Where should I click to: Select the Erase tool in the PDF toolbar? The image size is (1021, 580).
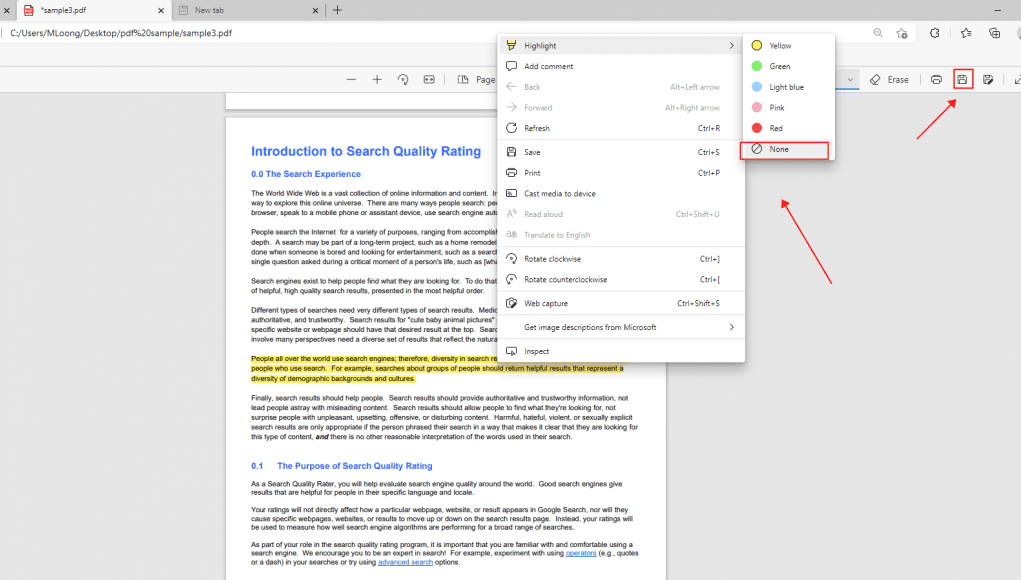coord(889,79)
